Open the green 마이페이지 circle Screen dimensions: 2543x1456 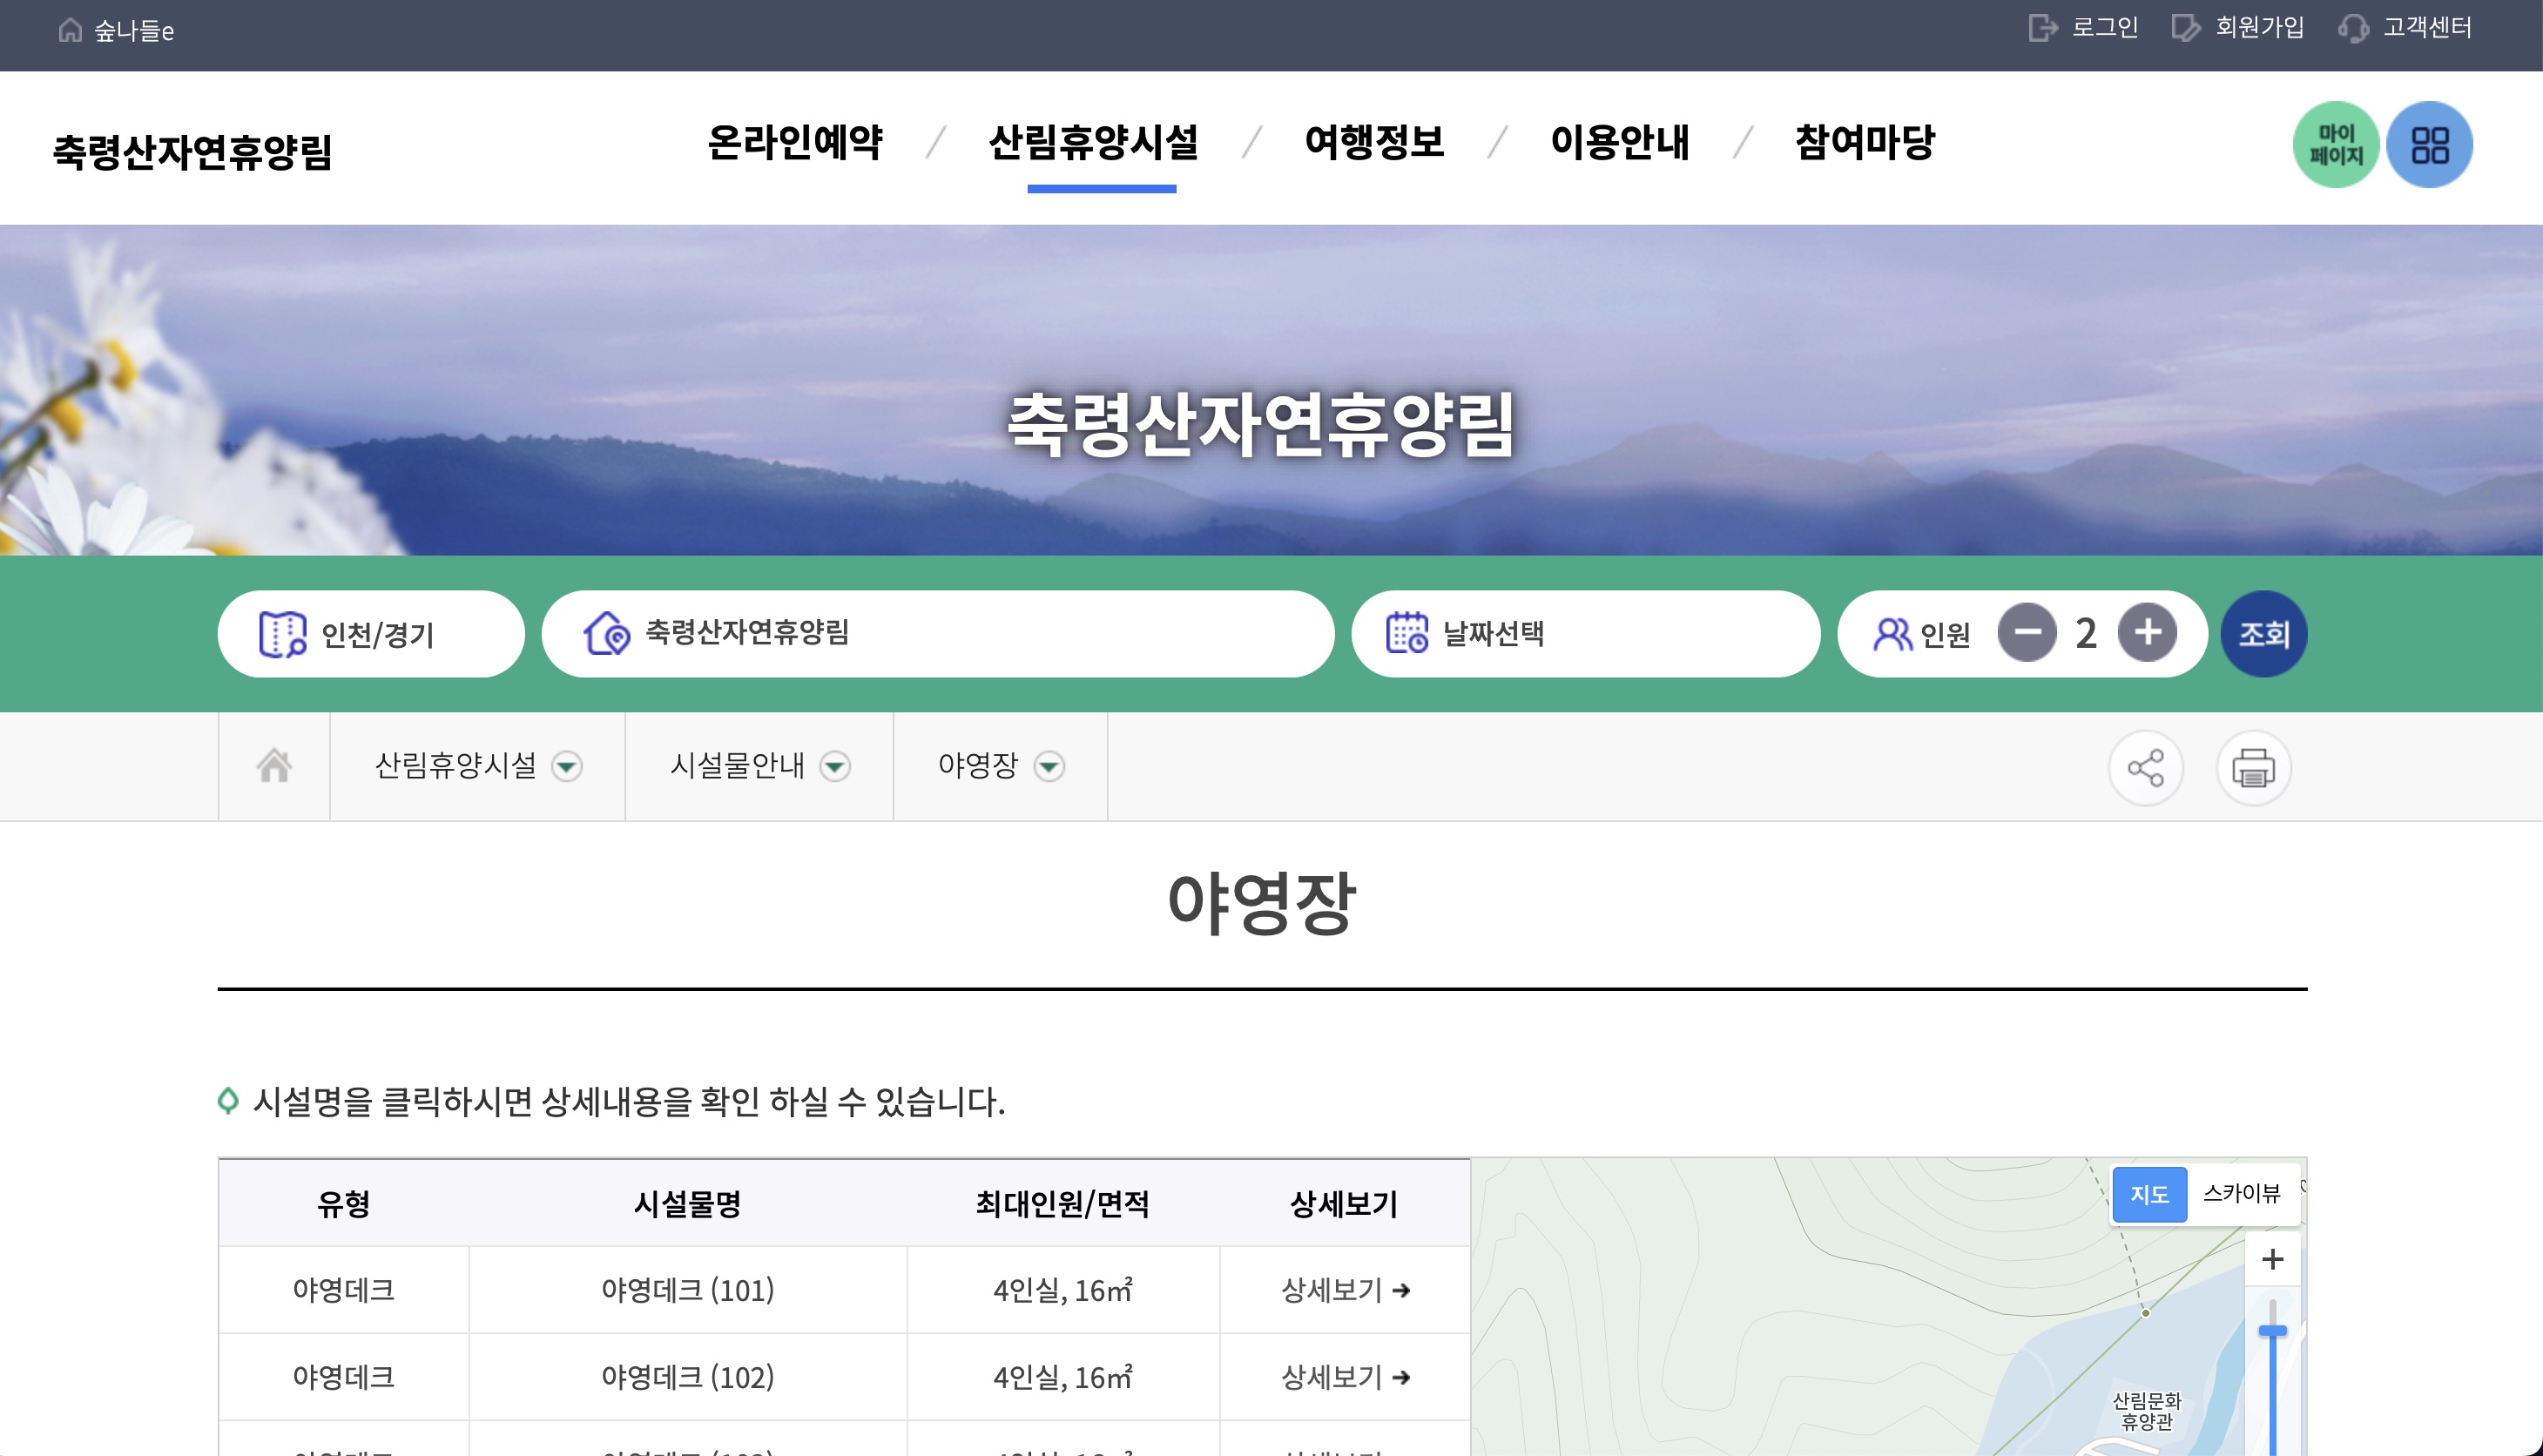coord(2335,145)
